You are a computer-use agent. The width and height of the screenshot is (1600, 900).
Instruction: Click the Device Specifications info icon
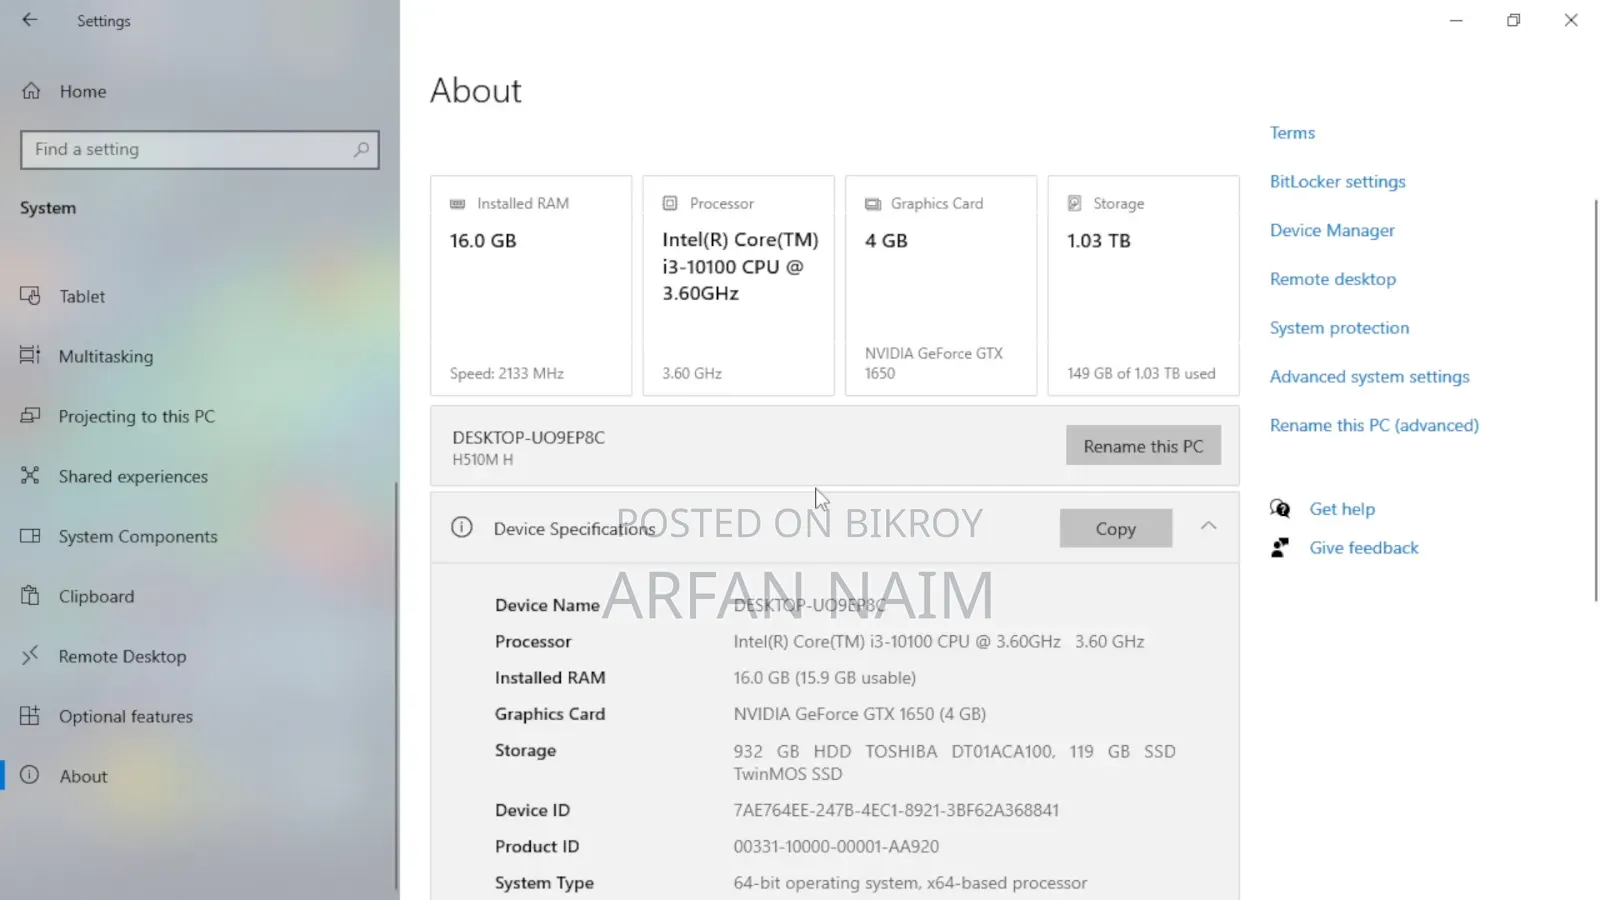click(461, 527)
